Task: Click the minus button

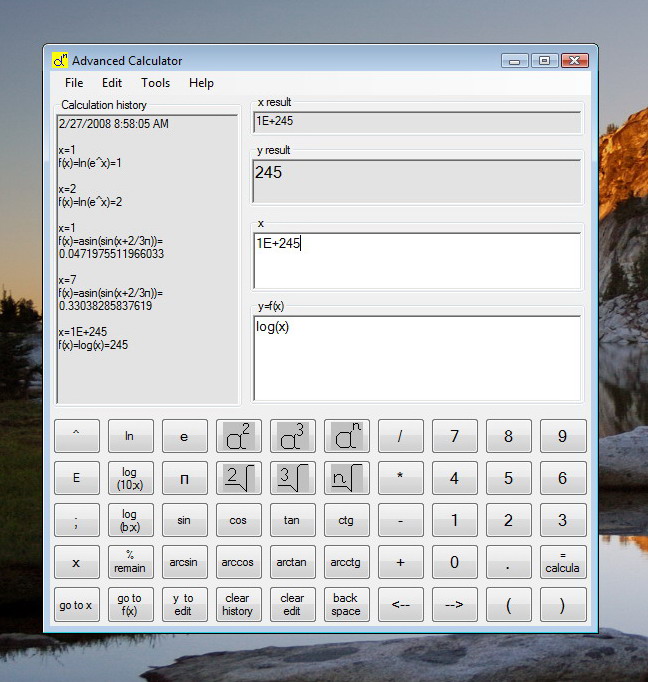Action: point(400,520)
